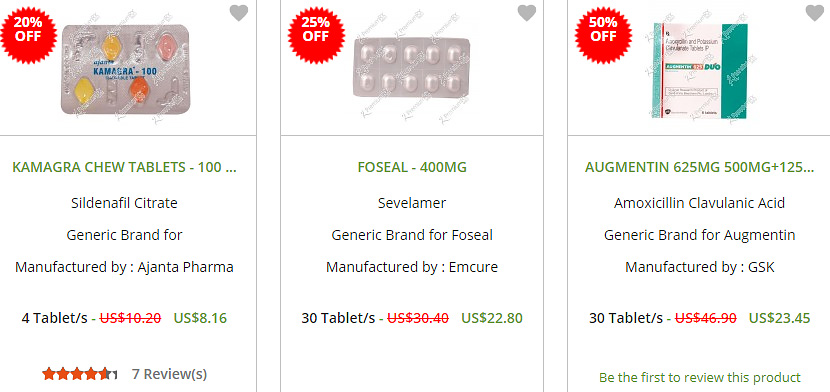Open the Kamagra-100 blister pack image
Screen dimensions: 830x392
[125, 69]
